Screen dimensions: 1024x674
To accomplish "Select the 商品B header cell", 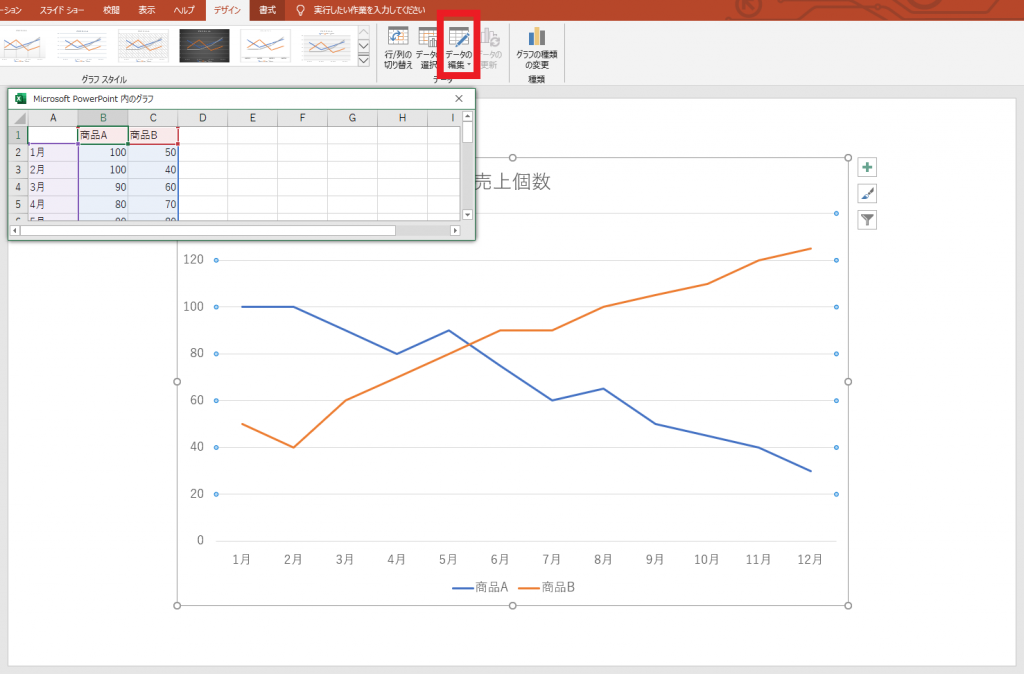I will tap(153, 135).
